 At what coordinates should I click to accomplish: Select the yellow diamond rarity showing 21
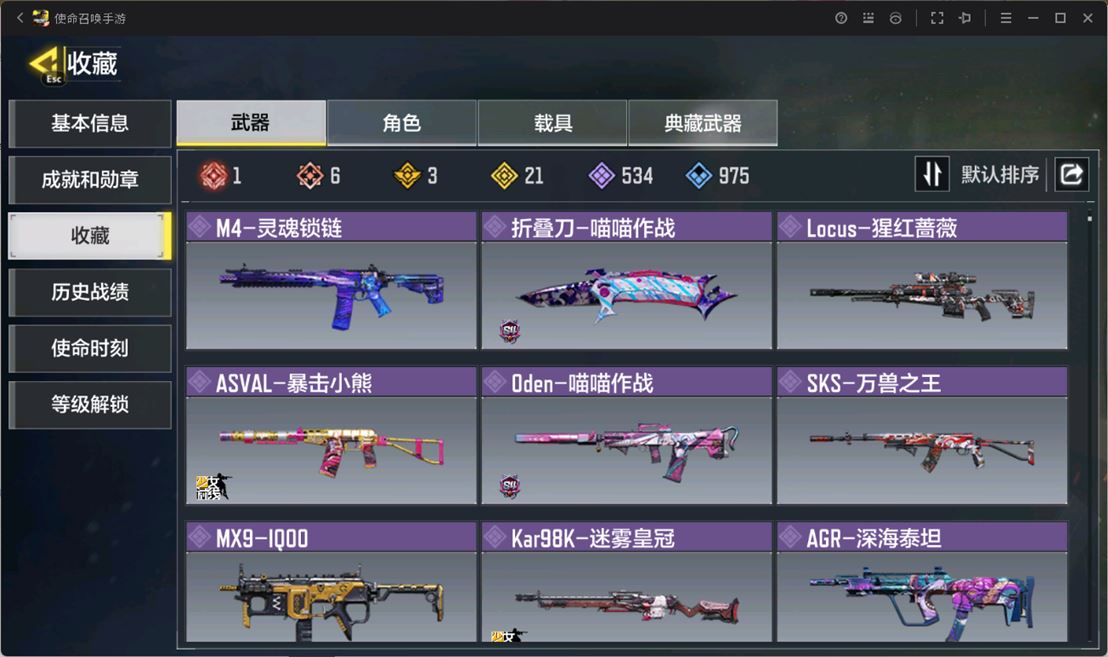[504, 175]
